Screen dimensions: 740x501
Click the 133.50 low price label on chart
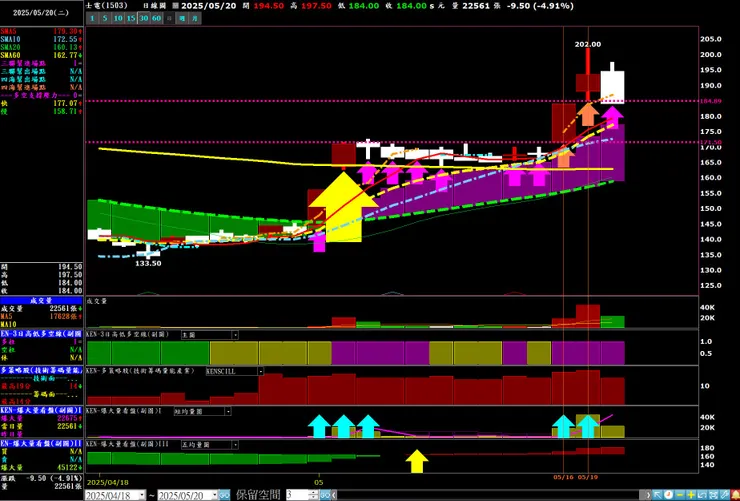point(148,263)
